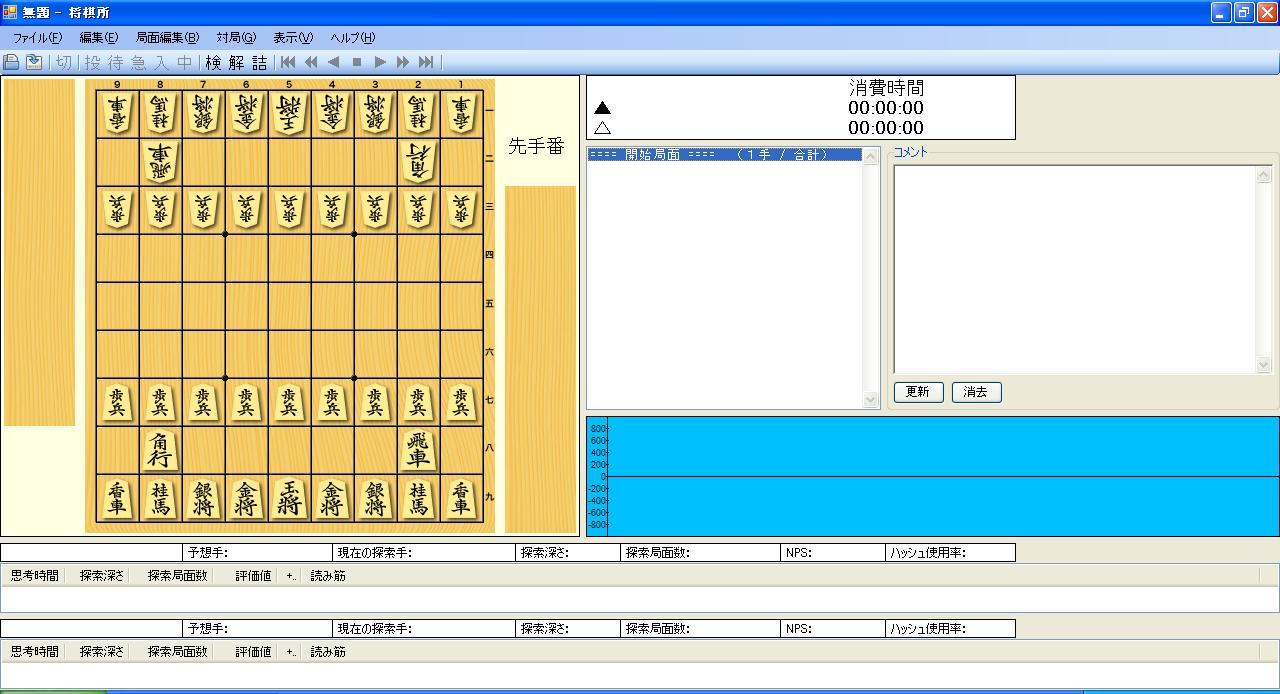Click the 詰 checkmate search icon
This screenshot has width=1280, height=694.
click(258, 62)
